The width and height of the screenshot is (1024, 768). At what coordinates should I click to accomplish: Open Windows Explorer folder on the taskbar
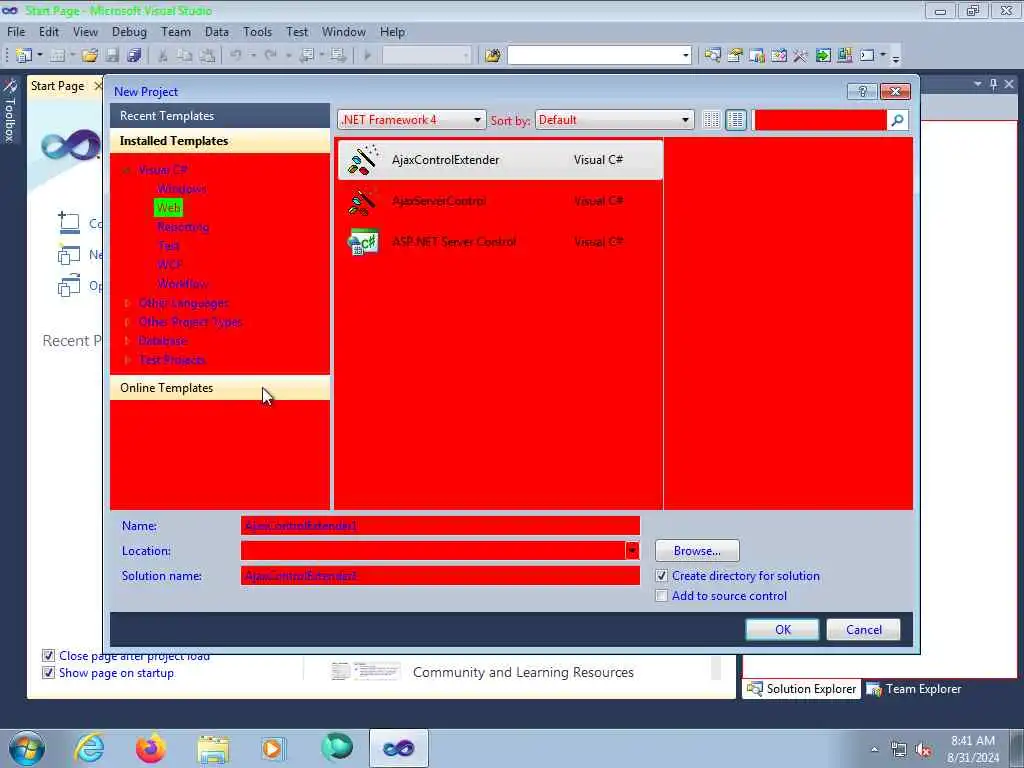pyautogui.click(x=213, y=748)
